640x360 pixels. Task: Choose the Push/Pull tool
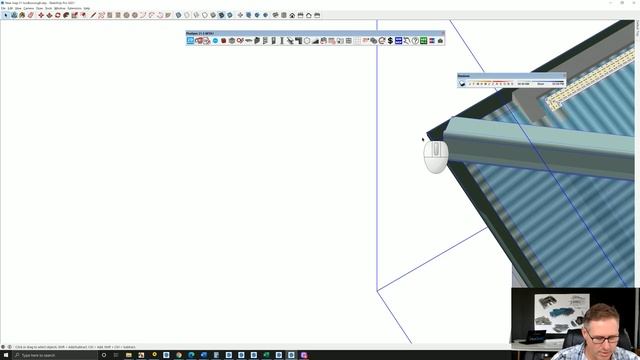[49, 15]
